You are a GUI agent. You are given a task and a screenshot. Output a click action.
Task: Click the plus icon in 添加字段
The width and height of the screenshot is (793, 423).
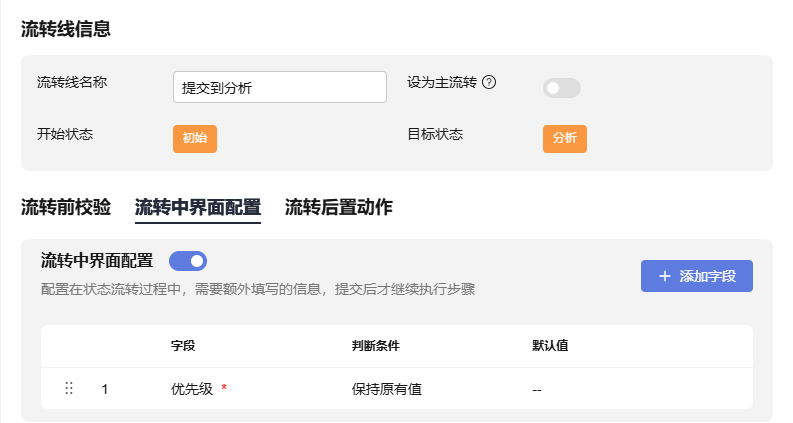pos(665,276)
